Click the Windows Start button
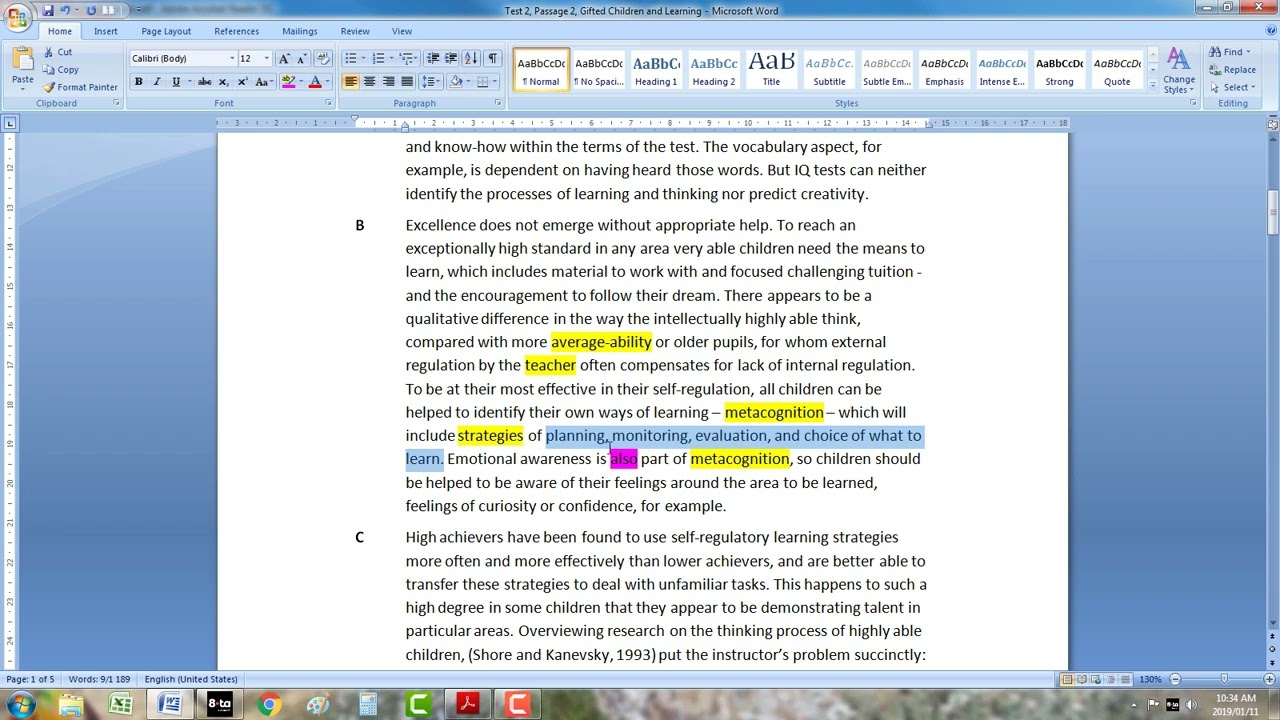Viewport: 1280px width, 720px height. [21, 705]
